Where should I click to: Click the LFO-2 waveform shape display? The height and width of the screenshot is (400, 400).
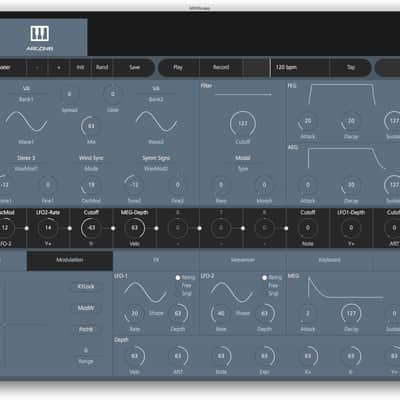232,293
